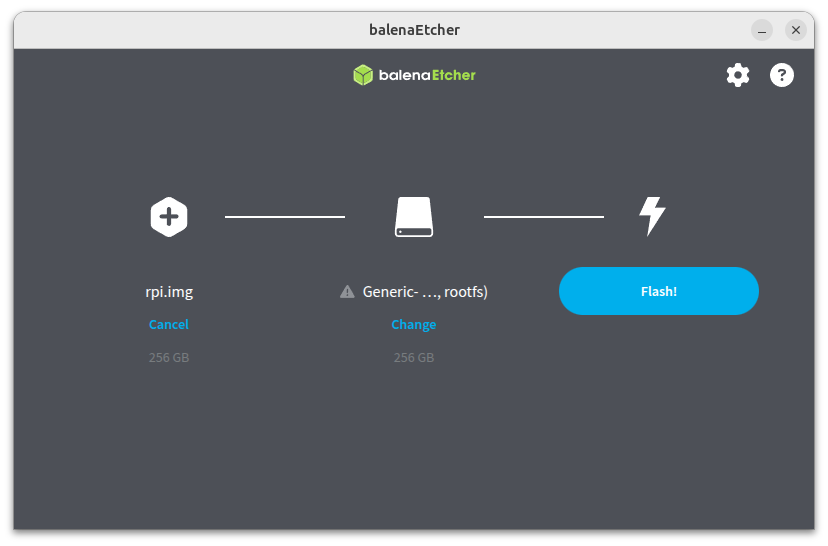The height and width of the screenshot is (546, 828).
Task: Minimize the balenaEtcher window
Action: click(x=762, y=30)
